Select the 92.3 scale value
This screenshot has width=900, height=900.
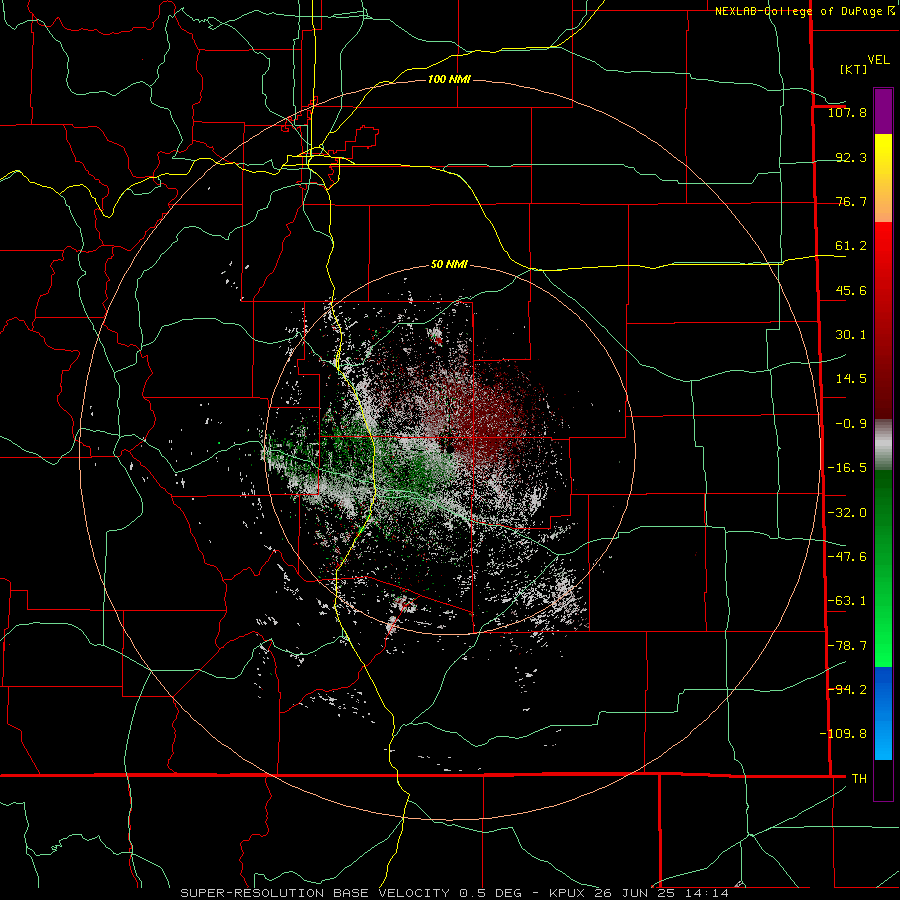851,157
